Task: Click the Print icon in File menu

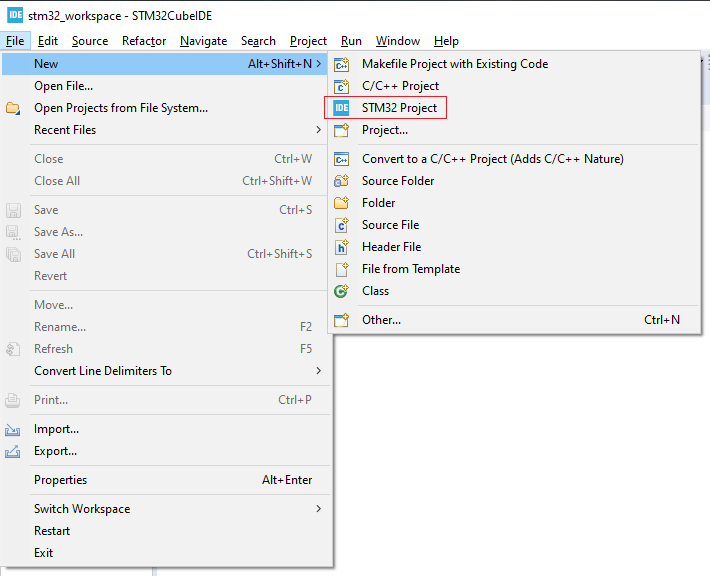Action: [x=13, y=400]
